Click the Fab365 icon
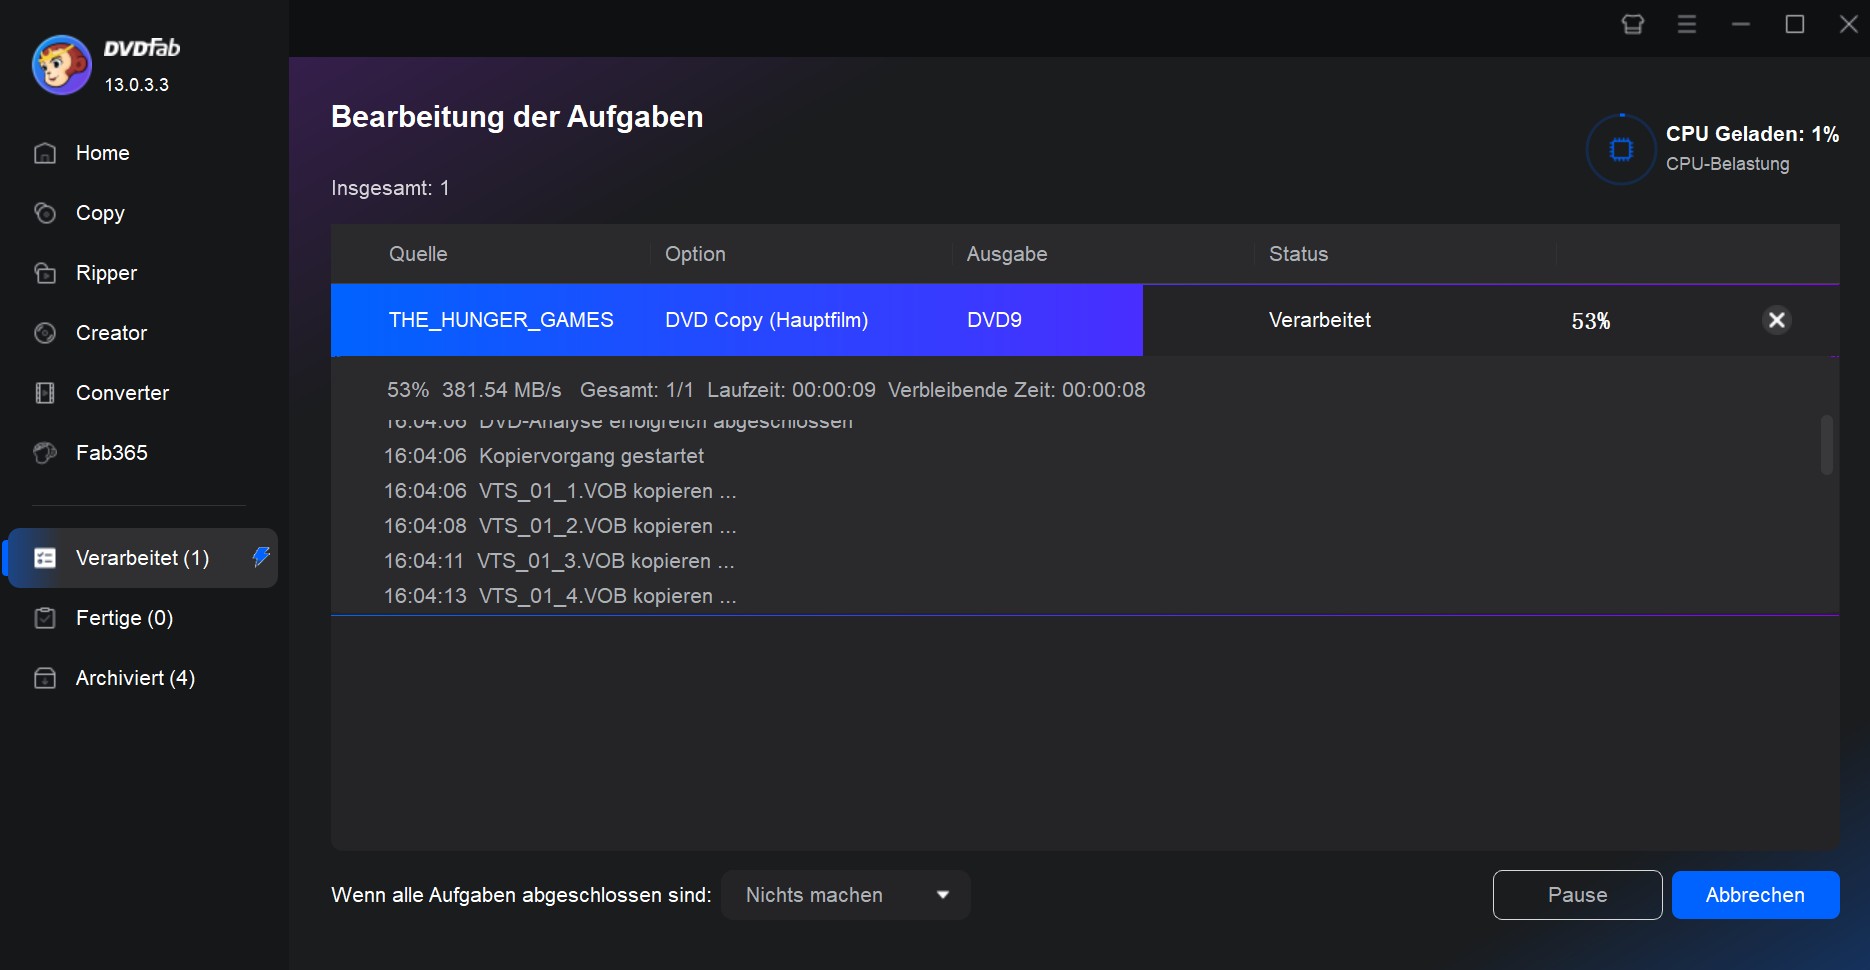 [45, 453]
